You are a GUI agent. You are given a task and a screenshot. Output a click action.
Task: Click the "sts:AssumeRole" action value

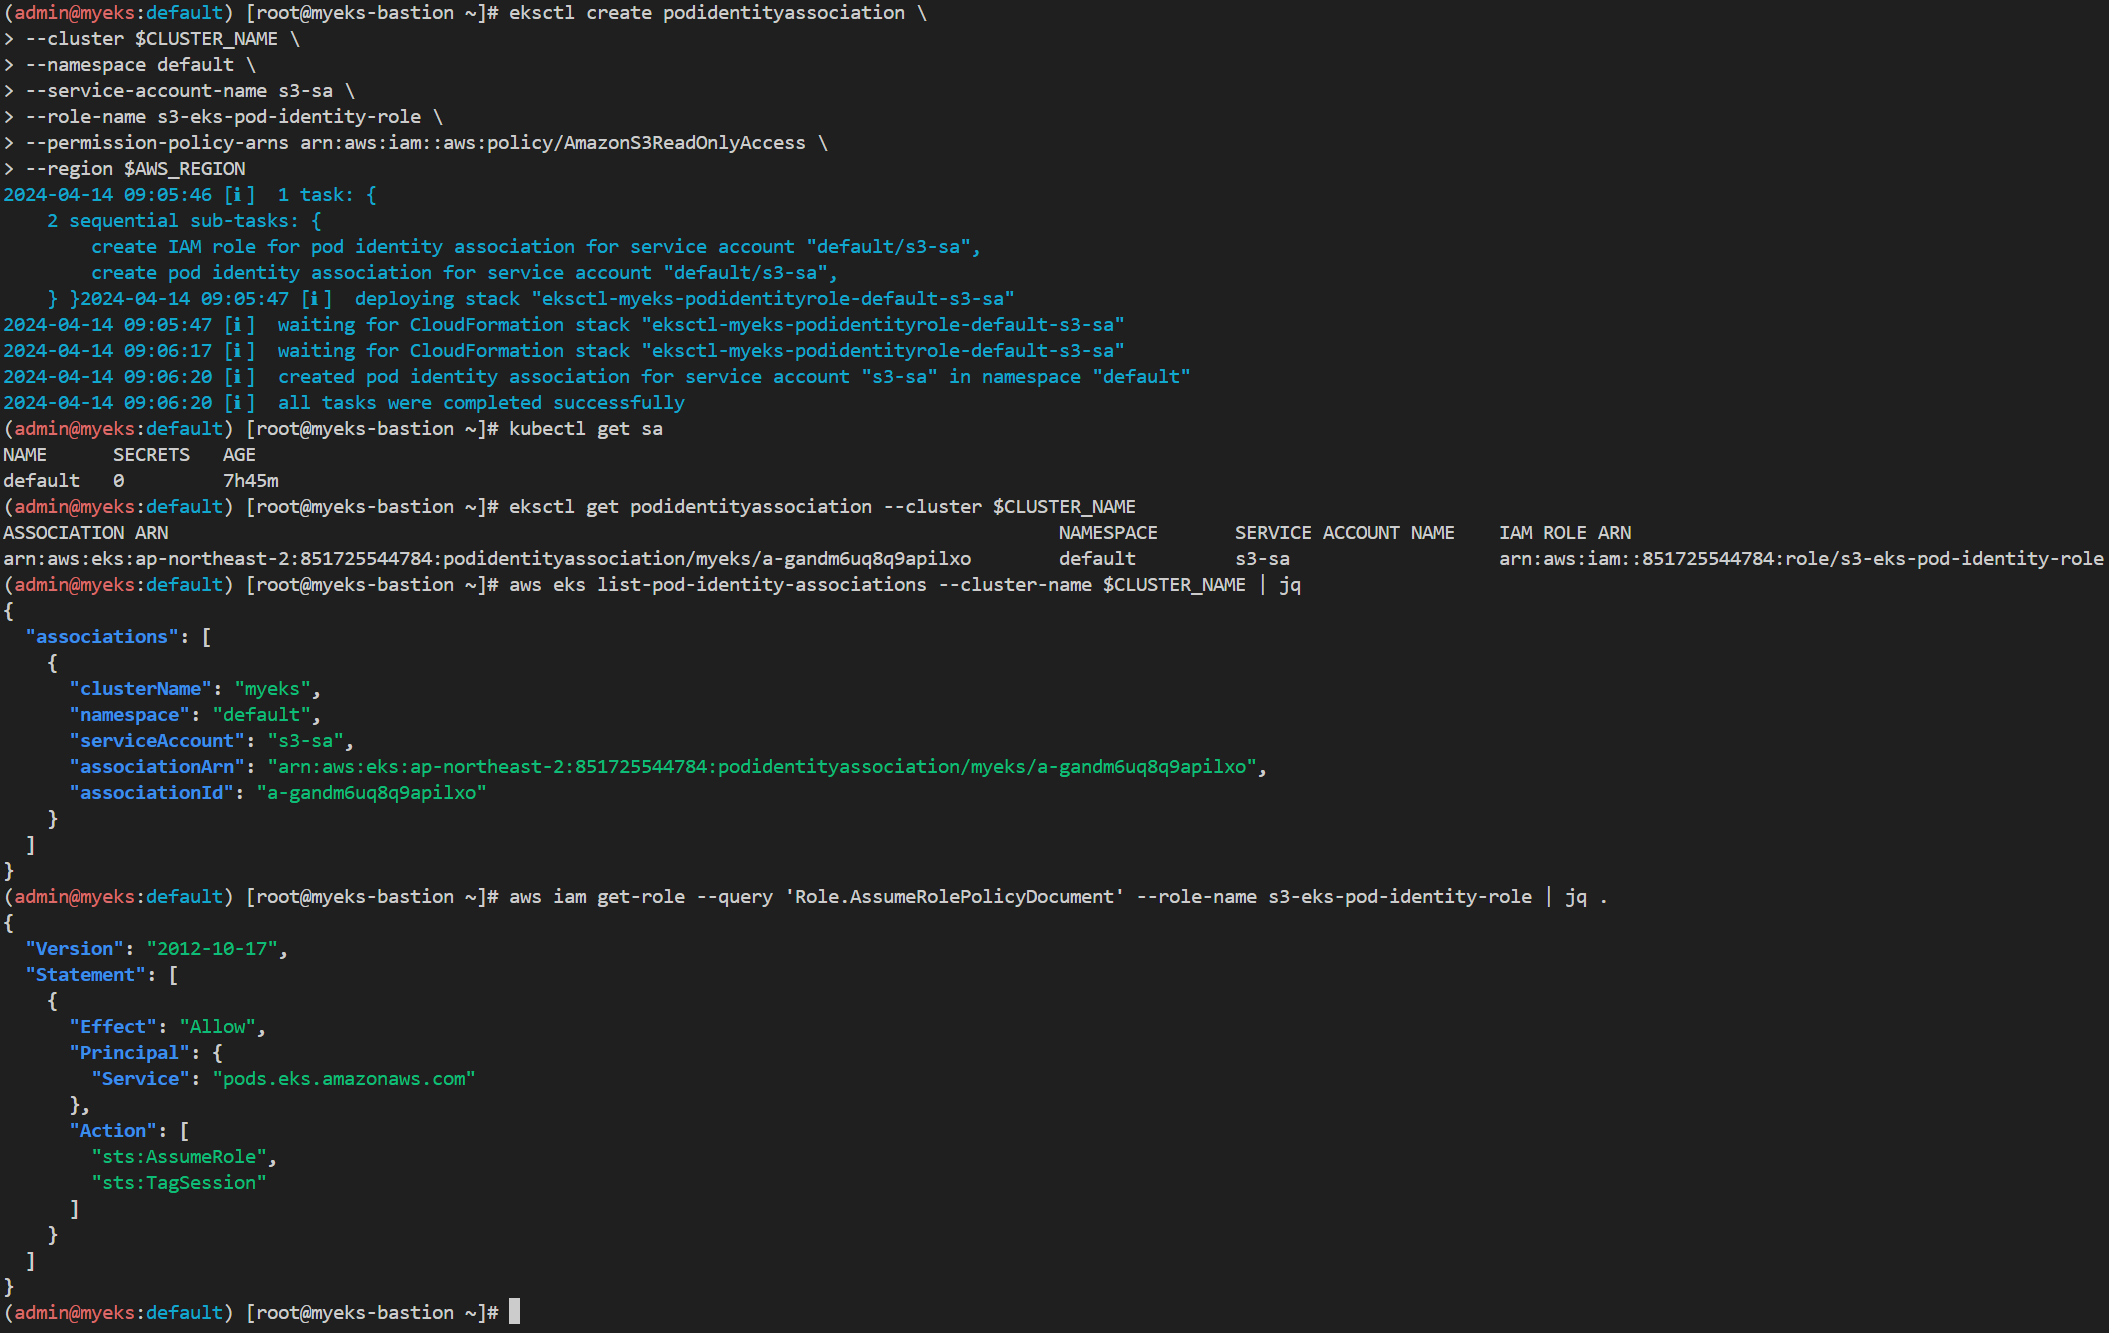coord(179,1157)
